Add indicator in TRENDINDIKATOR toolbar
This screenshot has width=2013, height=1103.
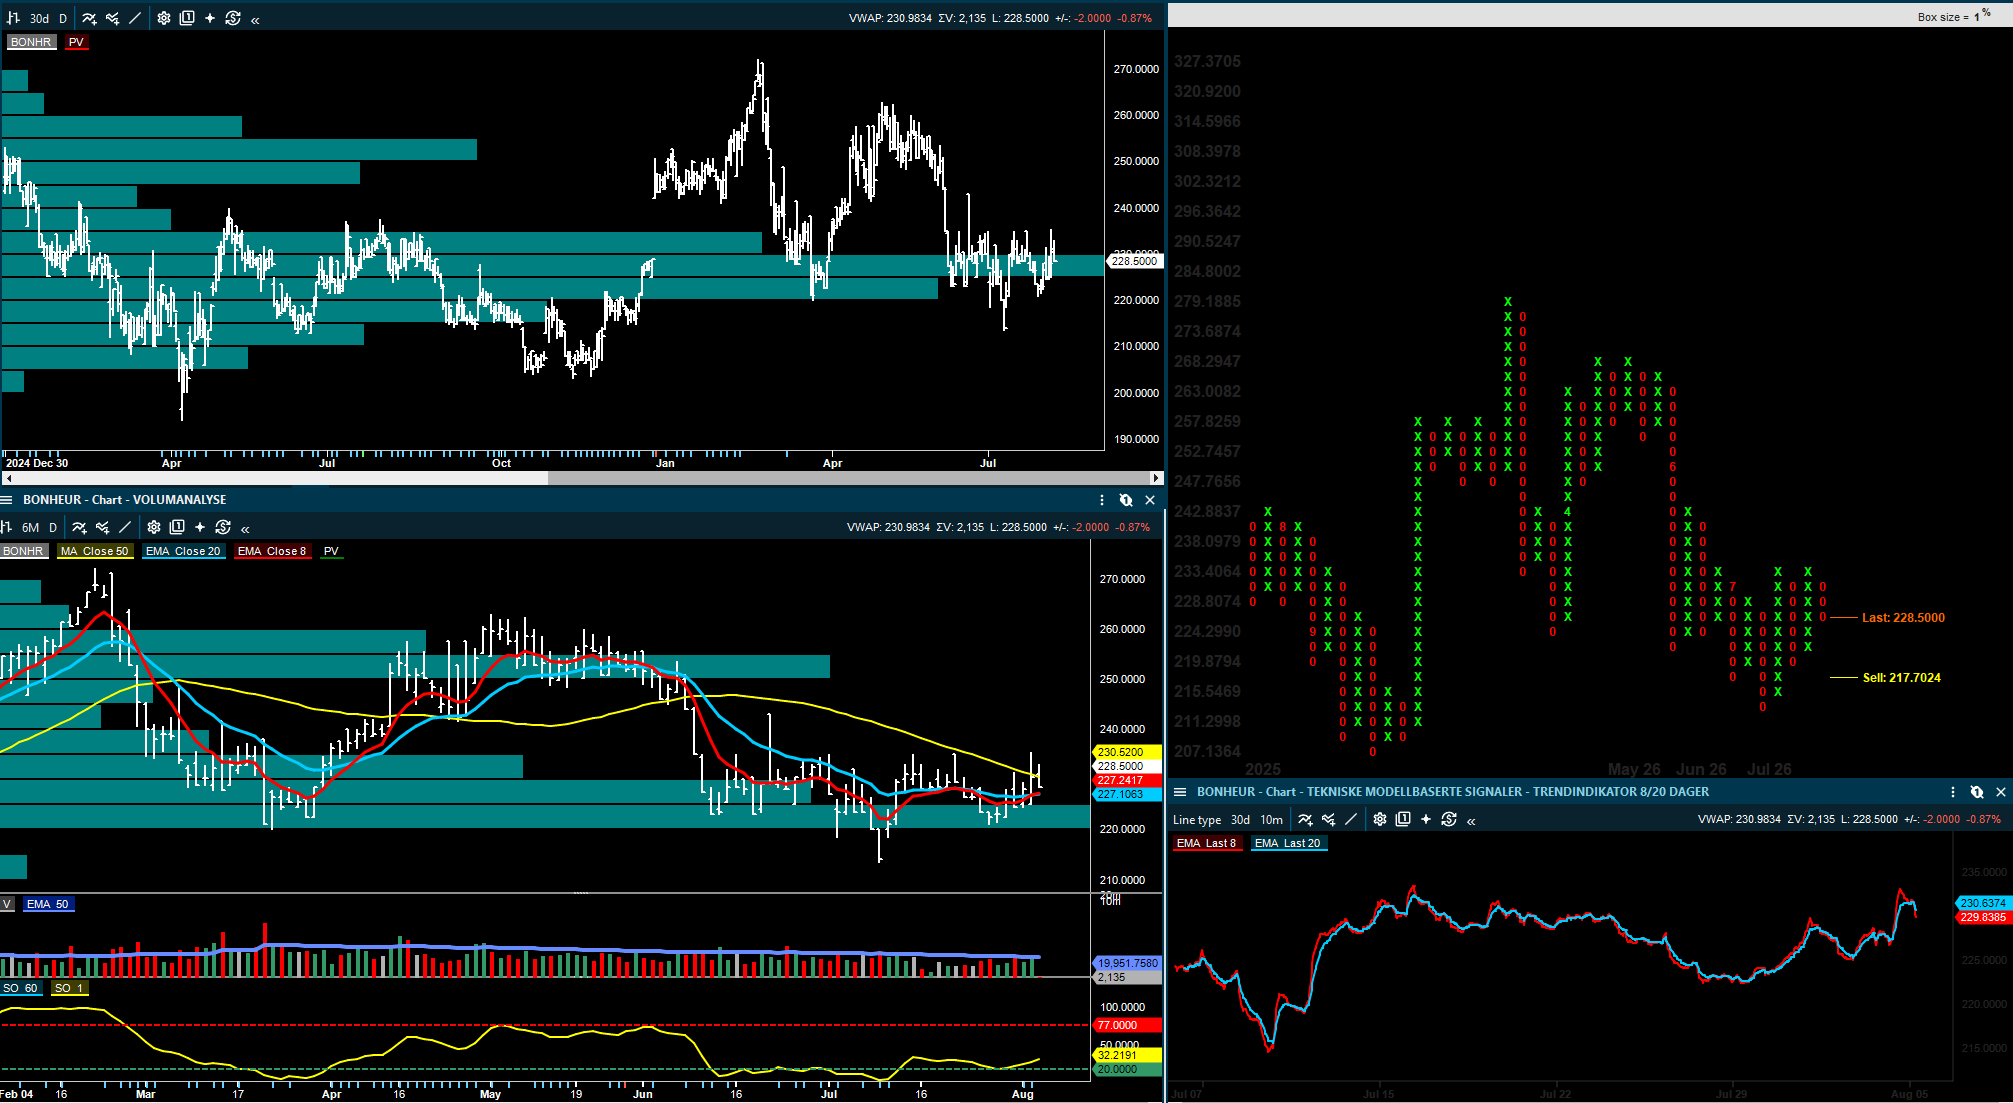pyautogui.click(x=1305, y=819)
